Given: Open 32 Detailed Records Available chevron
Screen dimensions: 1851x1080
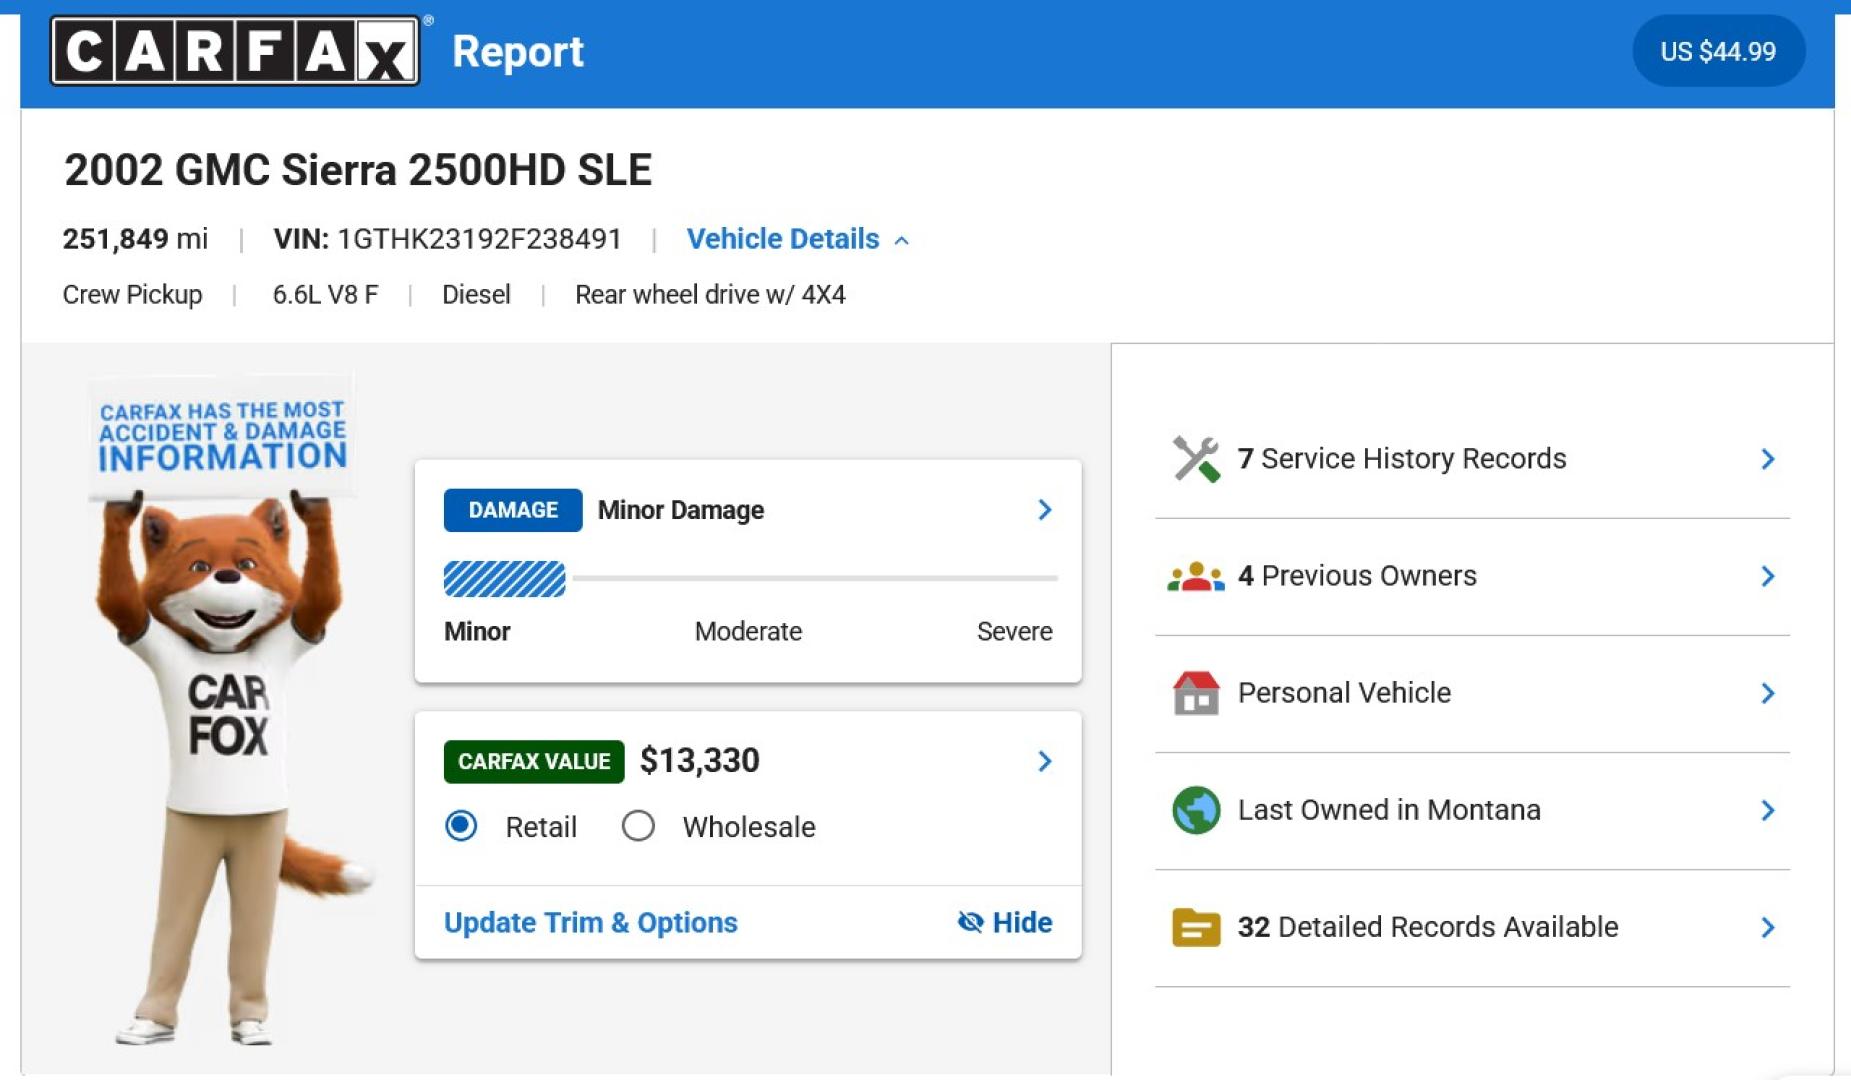Looking at the screenshot, I should coord(1768,927).
